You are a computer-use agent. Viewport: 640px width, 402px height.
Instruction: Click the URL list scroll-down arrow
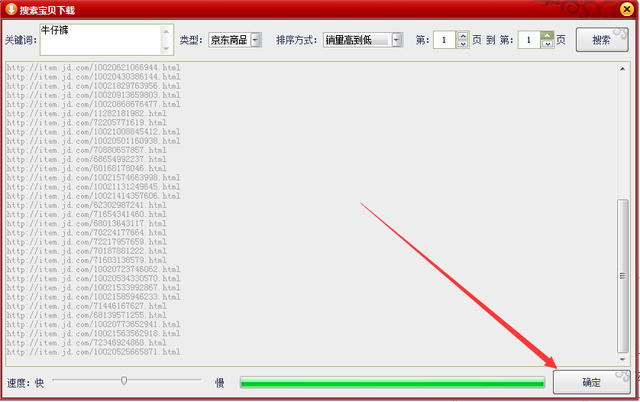tap(622, 359)
